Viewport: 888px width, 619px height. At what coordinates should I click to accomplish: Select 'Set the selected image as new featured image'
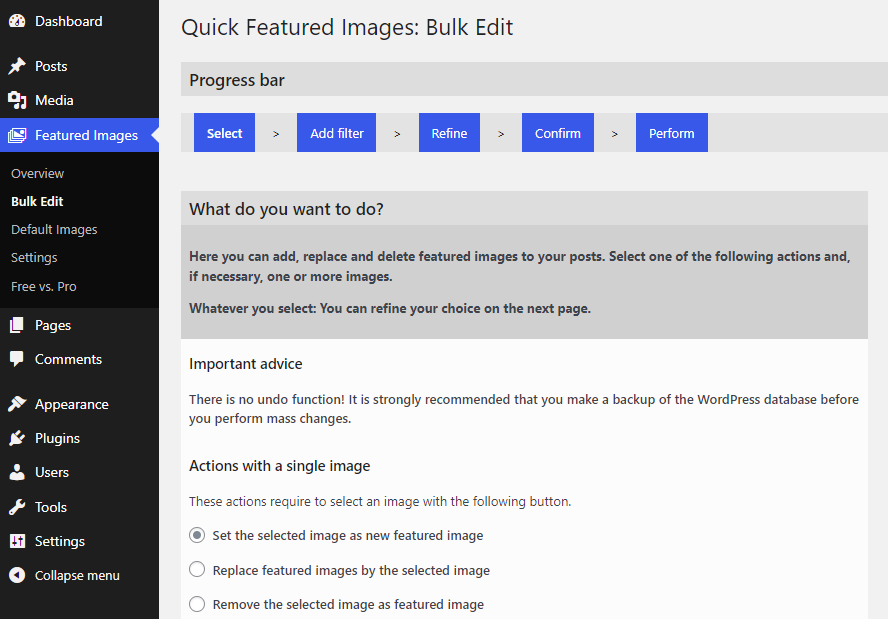(197, 535)
